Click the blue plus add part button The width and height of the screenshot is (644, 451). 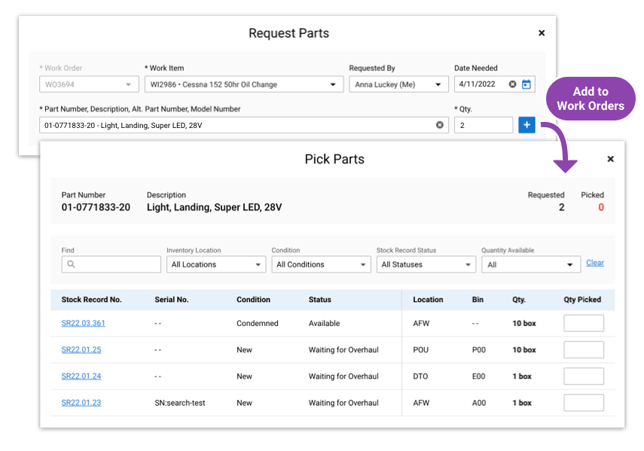pyautogui.click(x=527, y=125)
